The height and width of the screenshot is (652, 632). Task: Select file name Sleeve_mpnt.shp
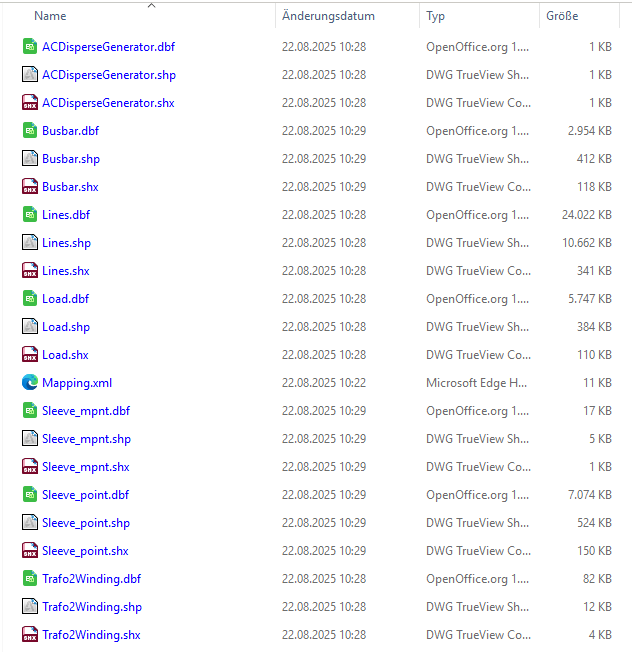pyautogui.click(x=86, y=439)
